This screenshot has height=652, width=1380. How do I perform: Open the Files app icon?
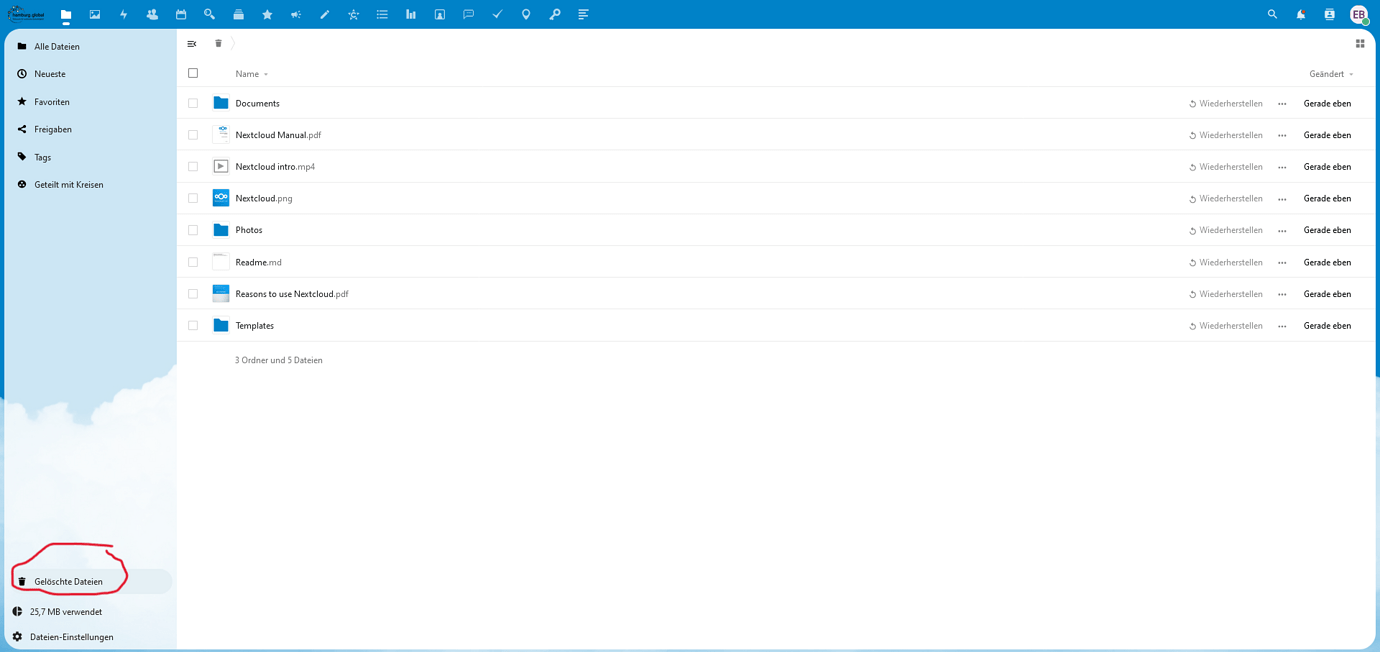pos(65,14)
